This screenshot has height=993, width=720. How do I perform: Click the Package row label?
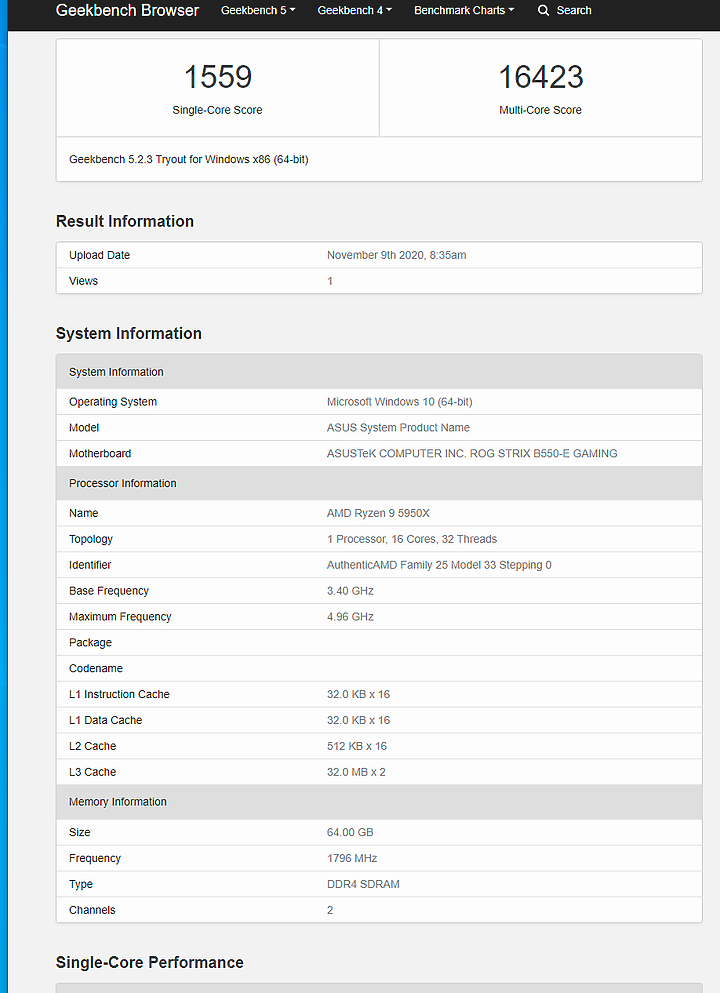pyautogui.click(x=91, y=643)
